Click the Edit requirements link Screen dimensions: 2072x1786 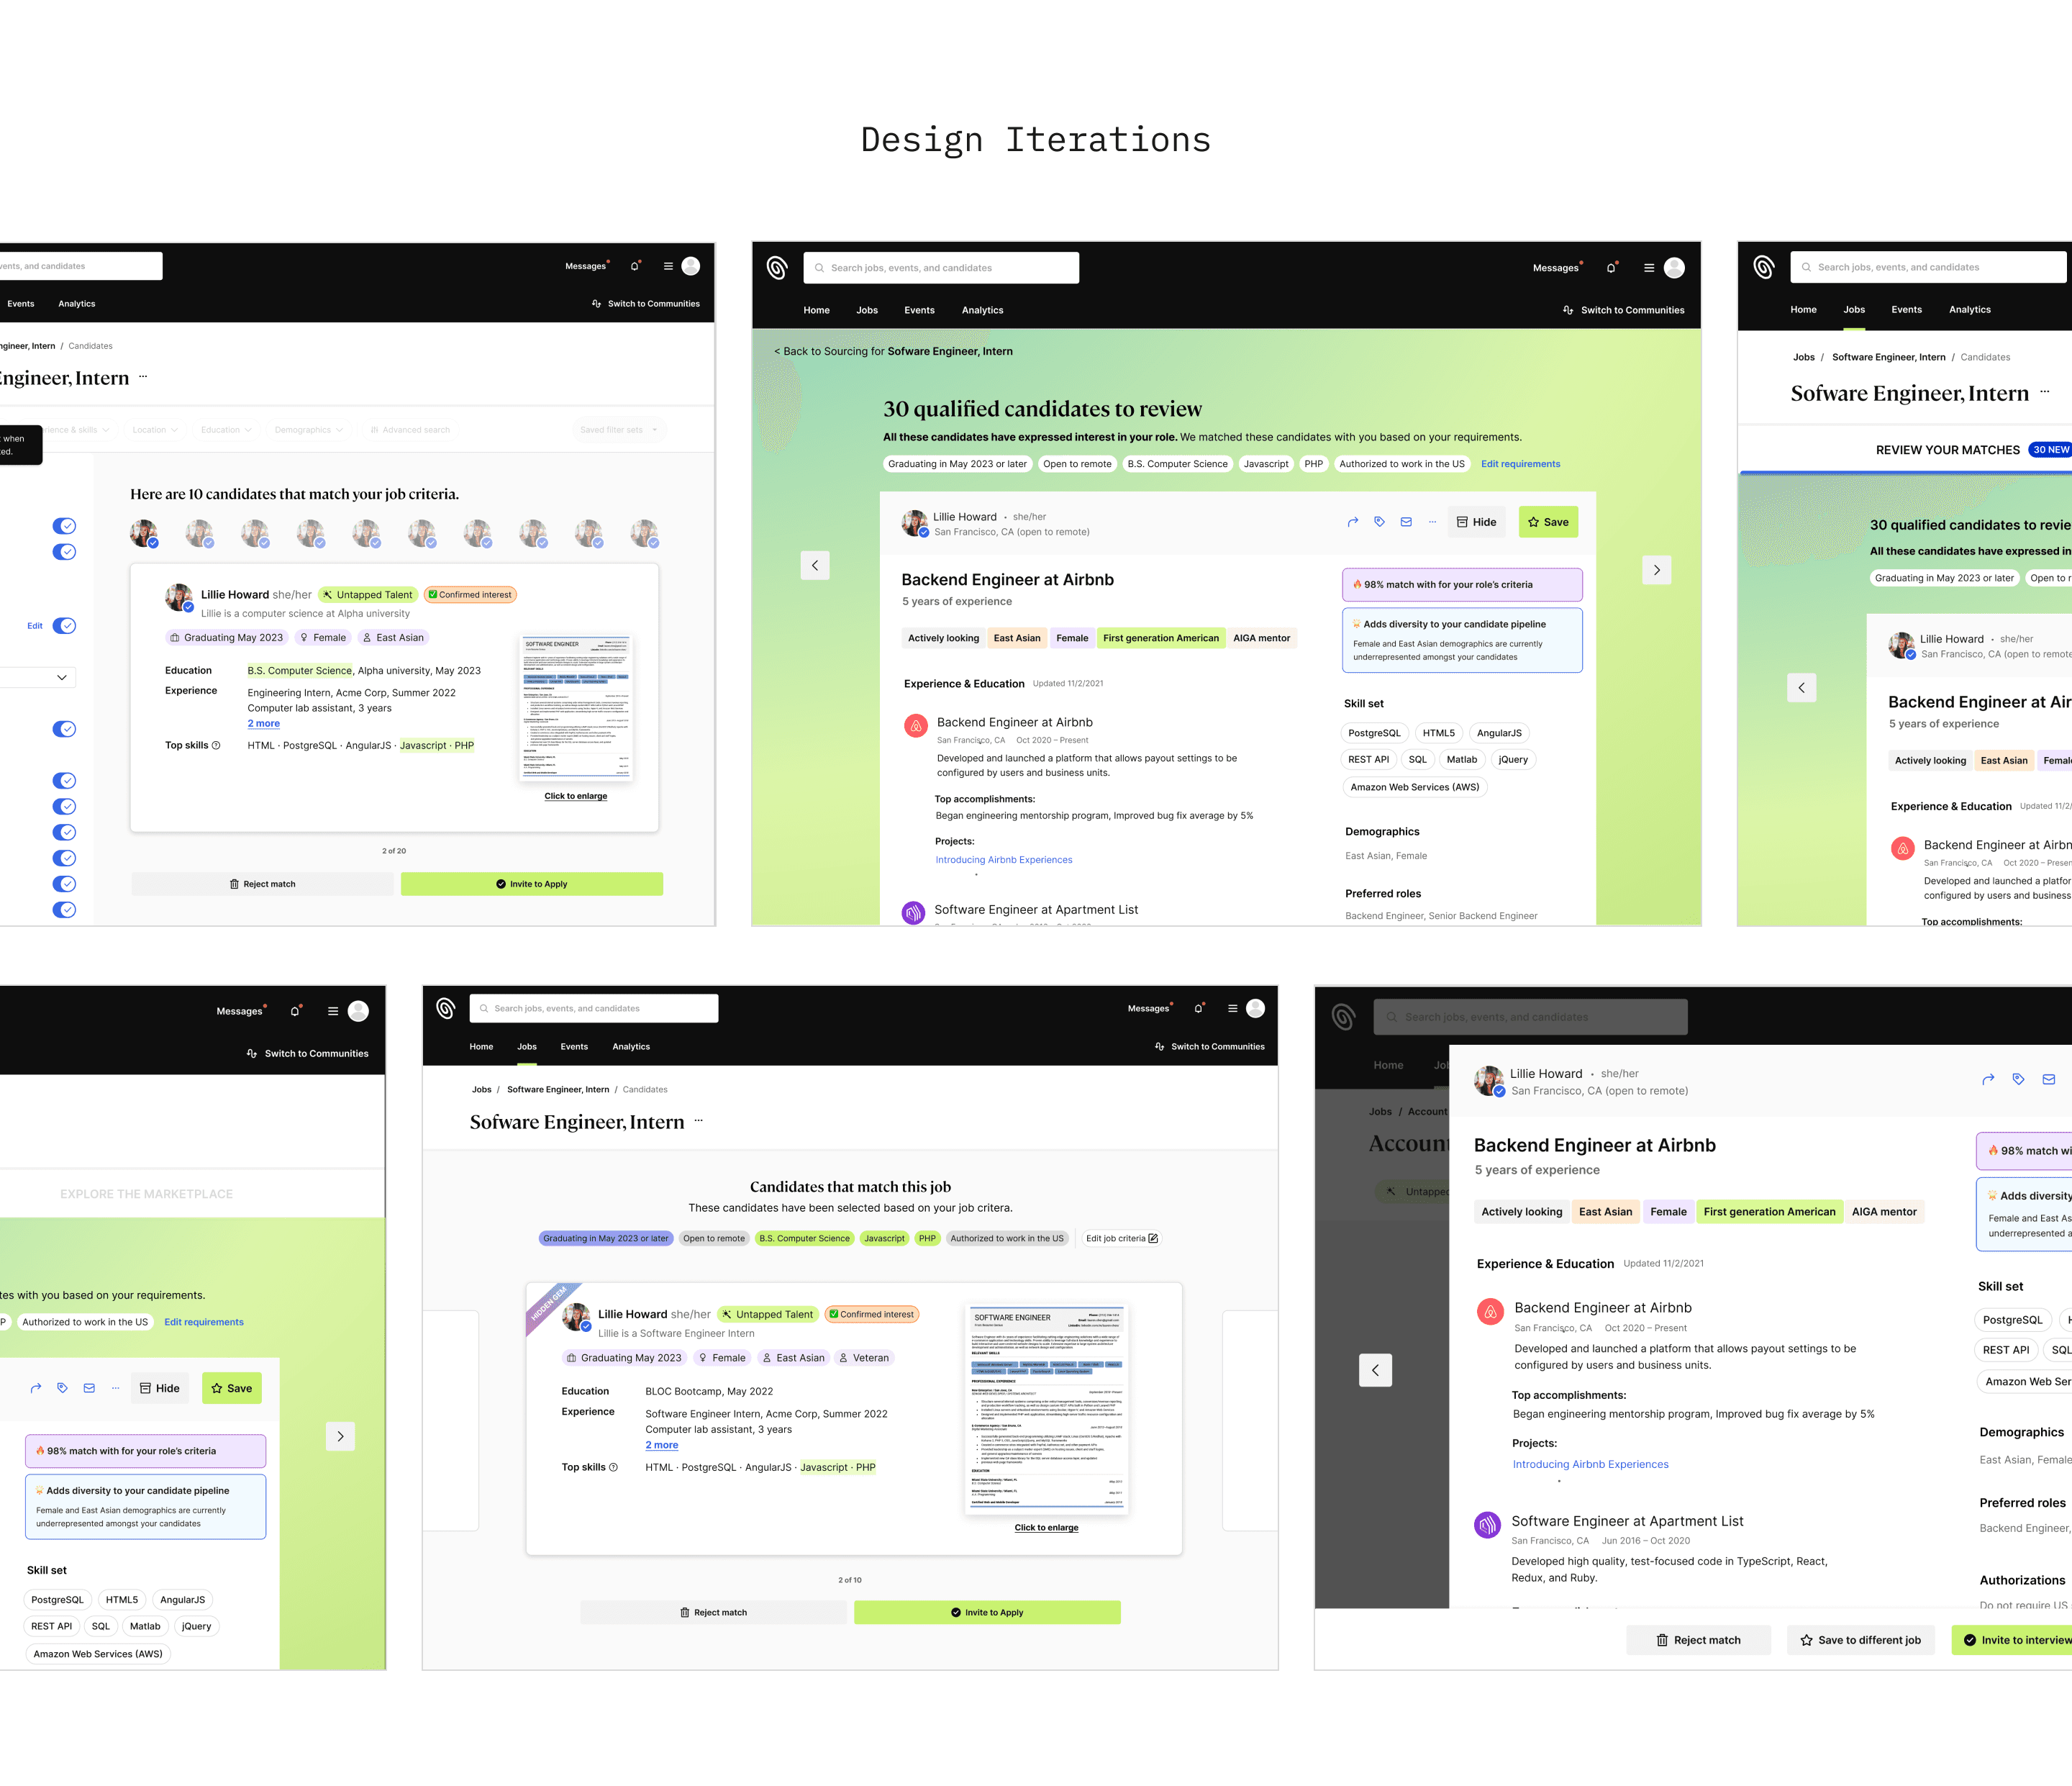1520,464
